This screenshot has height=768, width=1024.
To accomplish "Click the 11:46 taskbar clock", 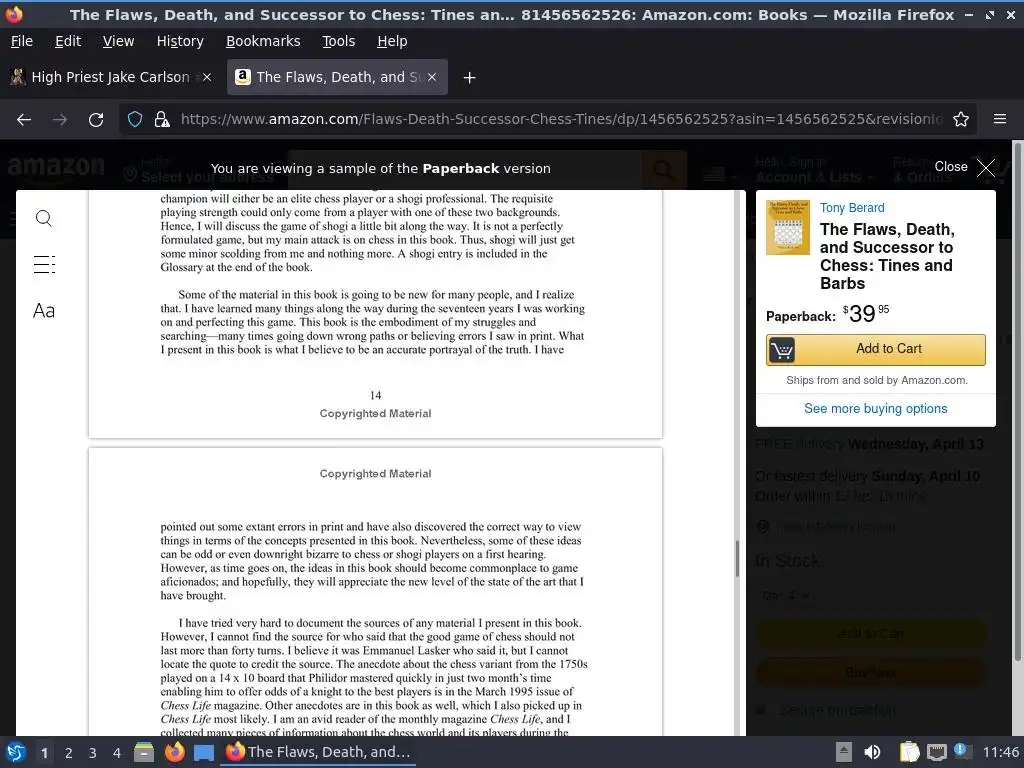I will coord(1001,753).
